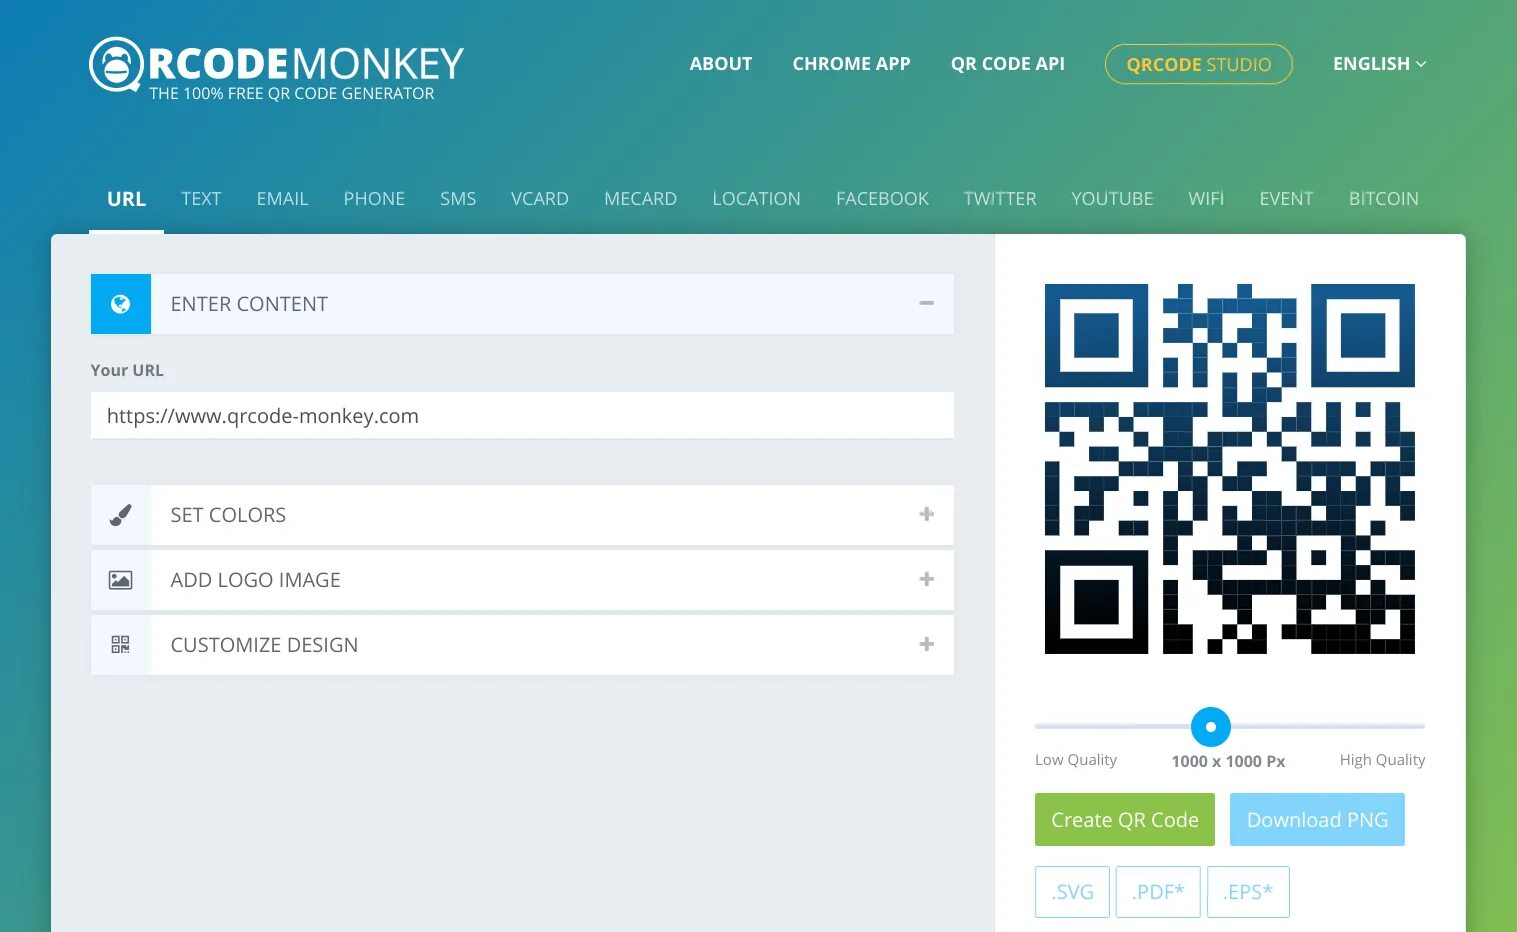1517x932 pixels.
Task: Click the QRCode Monkey logo icon
Action: pyautogui.click(x=117, y=65)
